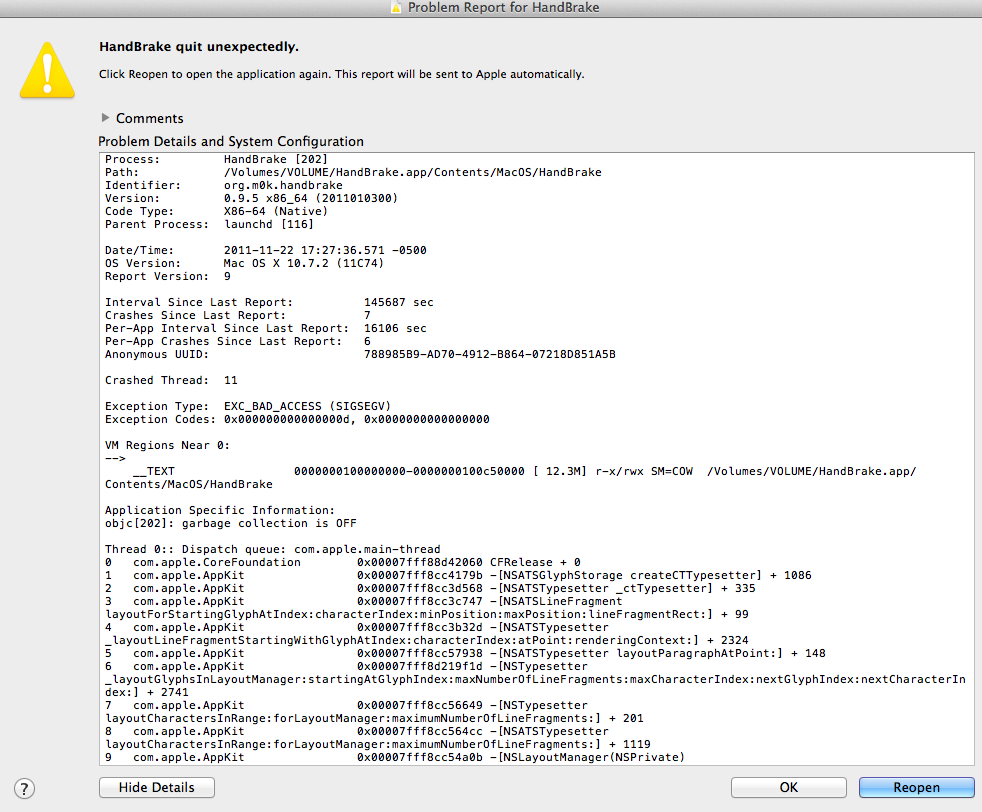This screenshot has height=812, width=982.
Task: Click stack frame 1 NSATSGlyphStorage createCTTypesetter
Action: (x=458, y=575)
